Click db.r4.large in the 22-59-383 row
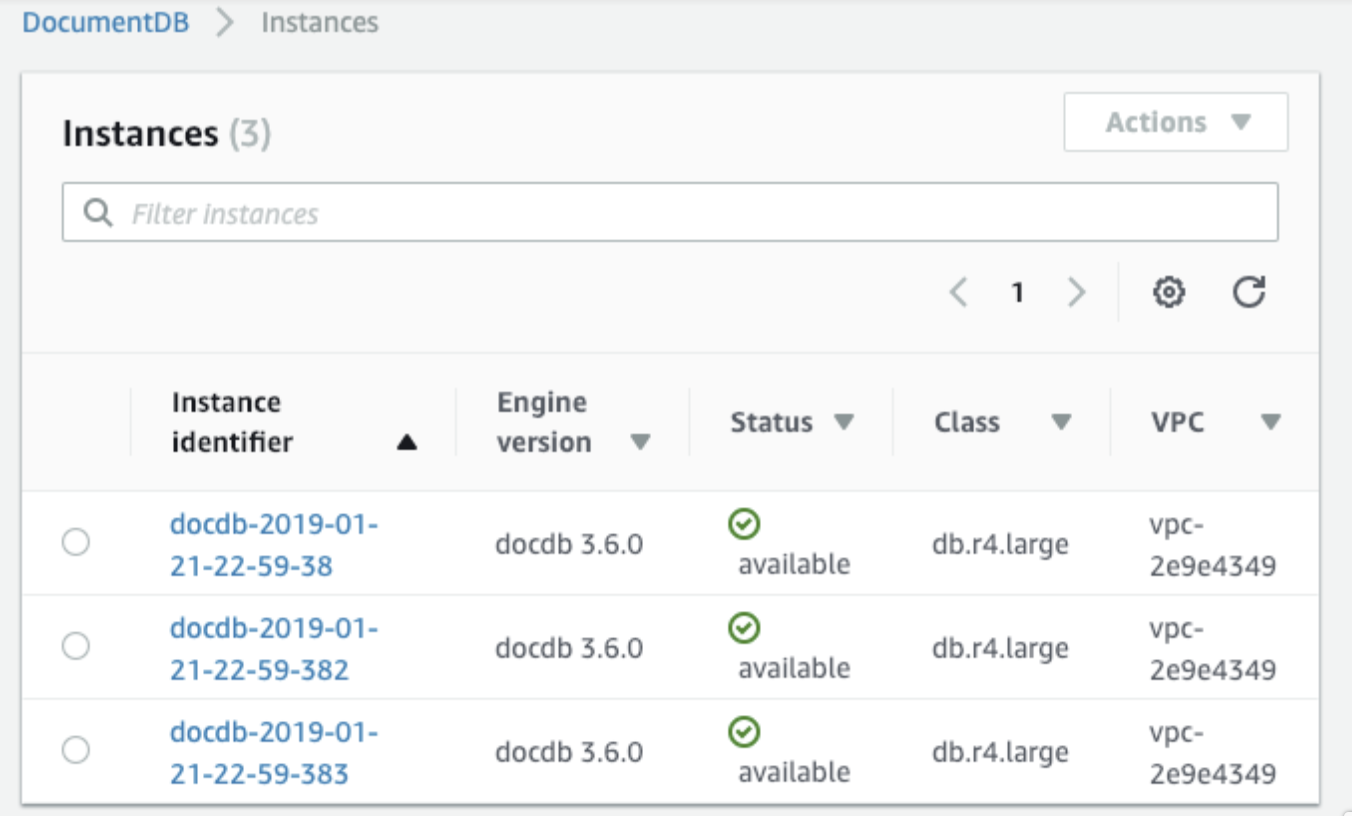Image resolution: width=1352 pixels, height=816 pixels. (x=1000, y=753)
